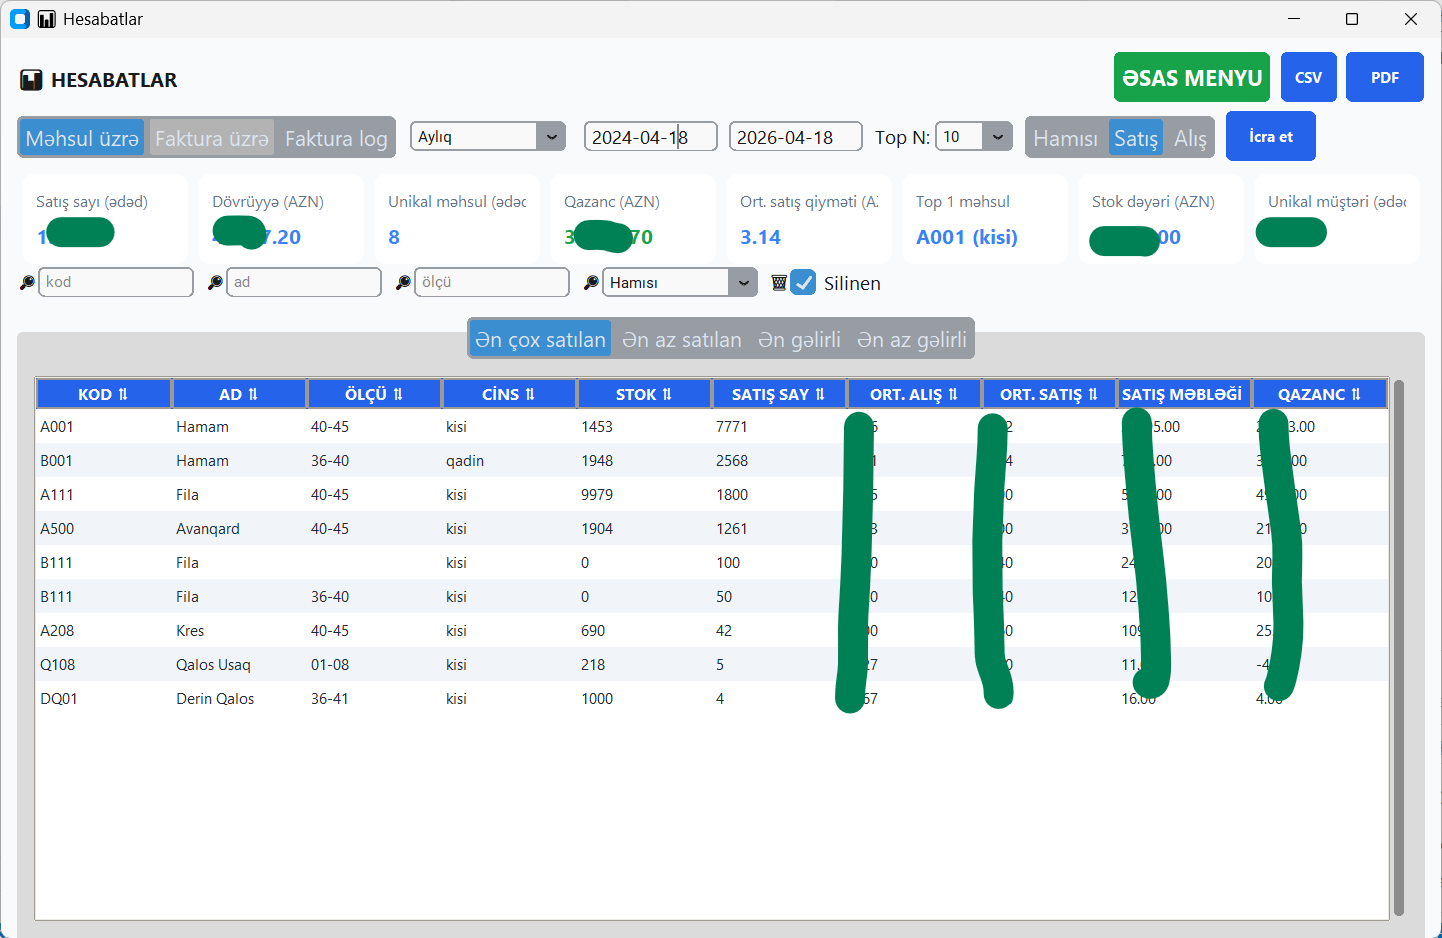Viewport: 1442px width, 938px height.
Task: Sort table by the KOD column header
Action: 103,394
